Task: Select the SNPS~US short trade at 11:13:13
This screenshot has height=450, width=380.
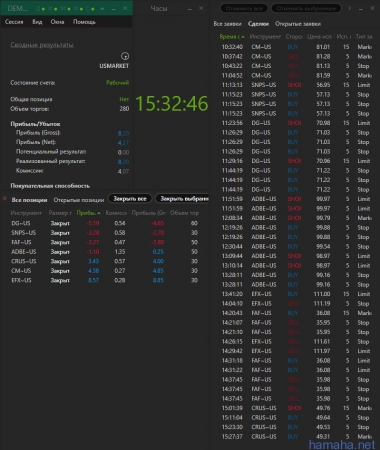Action: pos(296,85)
